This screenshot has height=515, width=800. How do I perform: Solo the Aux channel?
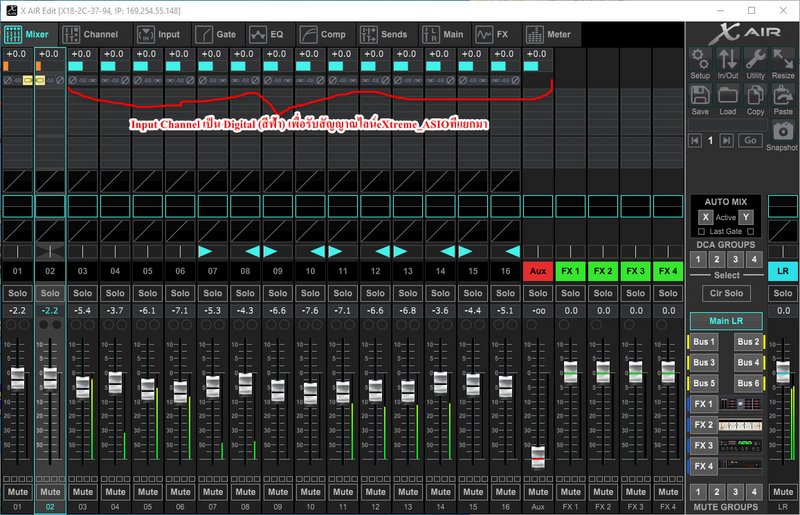coord(538,293)
